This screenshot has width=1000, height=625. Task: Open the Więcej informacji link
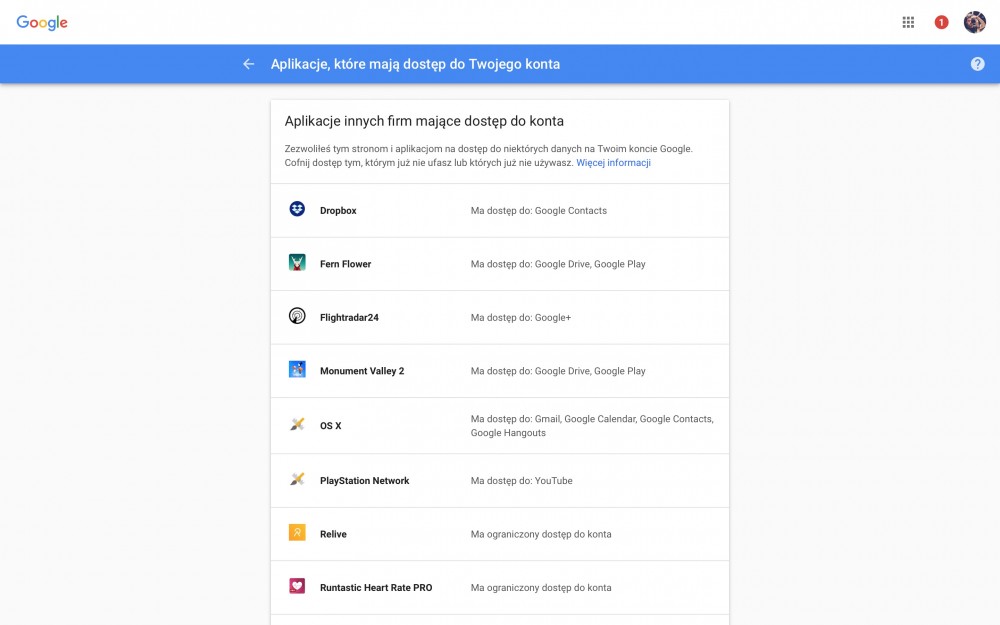click(613, 163)
